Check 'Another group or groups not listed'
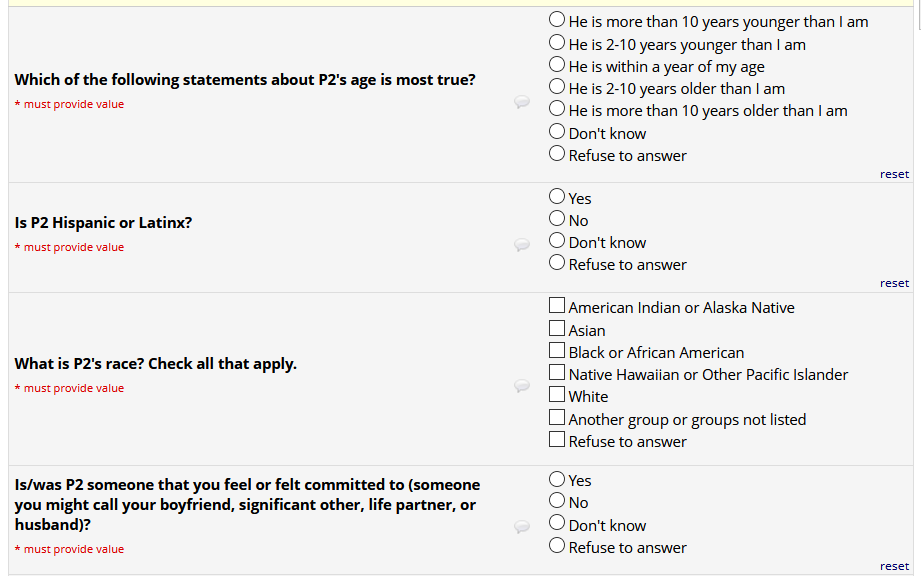This screenshot has height=576, width=921. pyautogui.click(x=557, y=418)
